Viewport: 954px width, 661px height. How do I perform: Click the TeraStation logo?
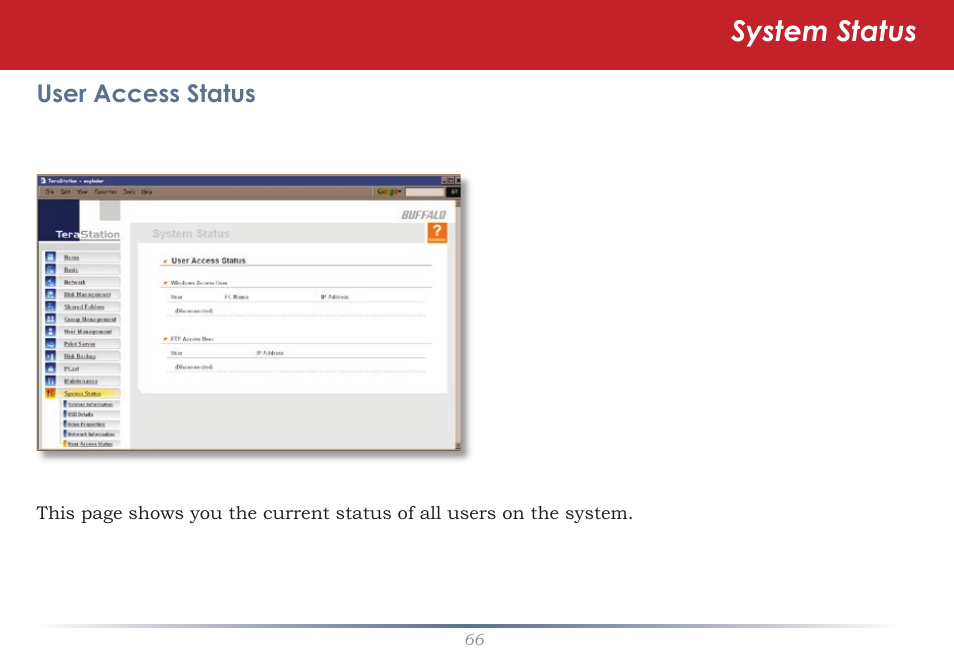coord(88,234)
